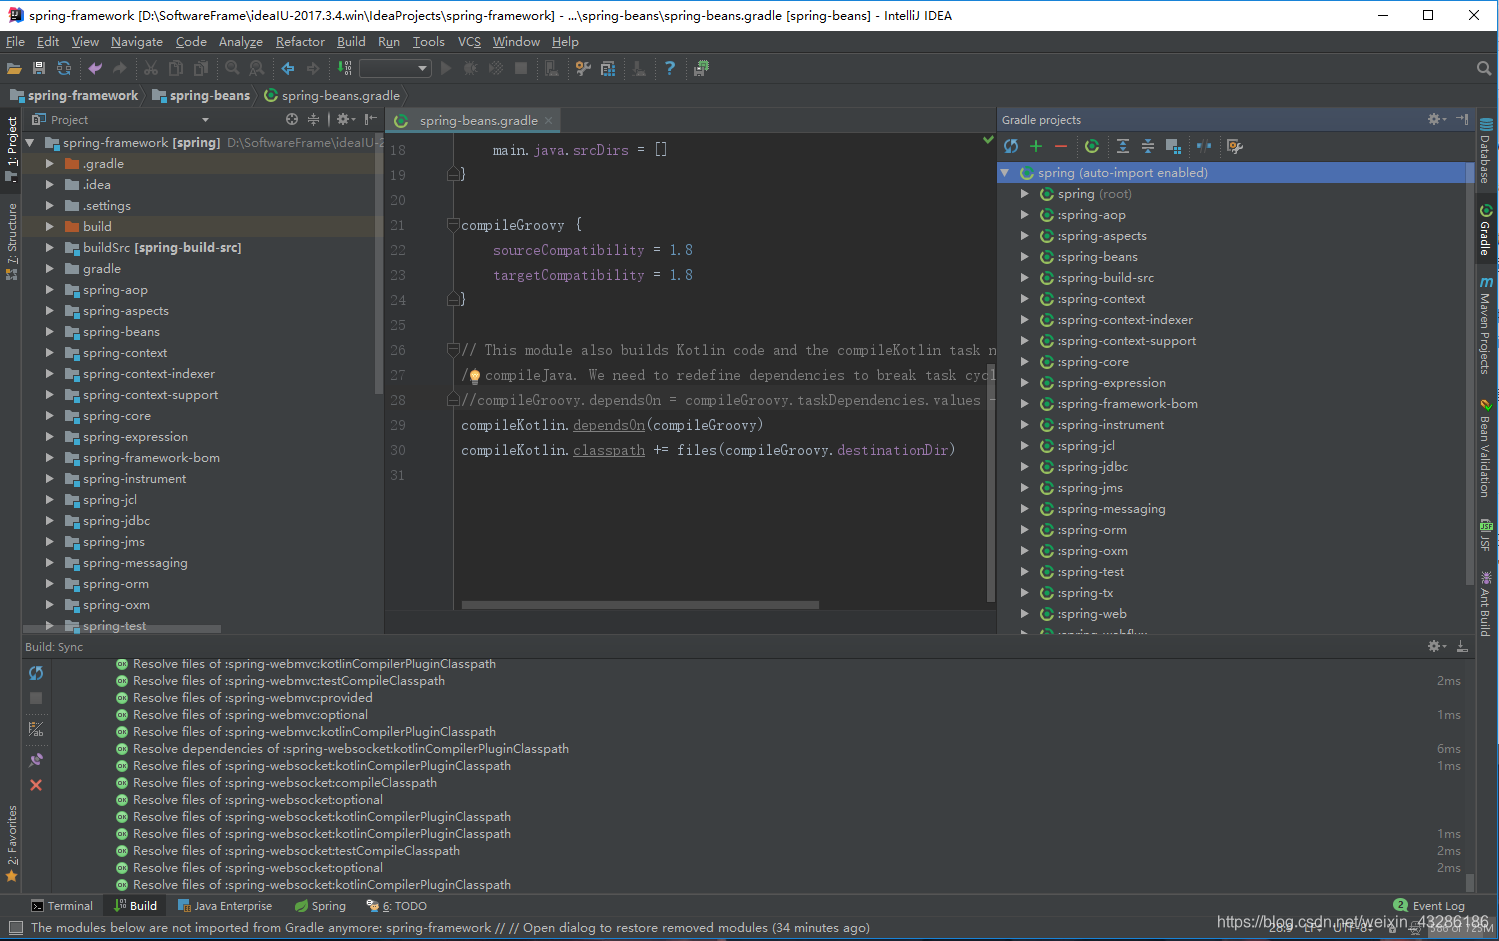Open the Refactor menu

coord(300,42)
